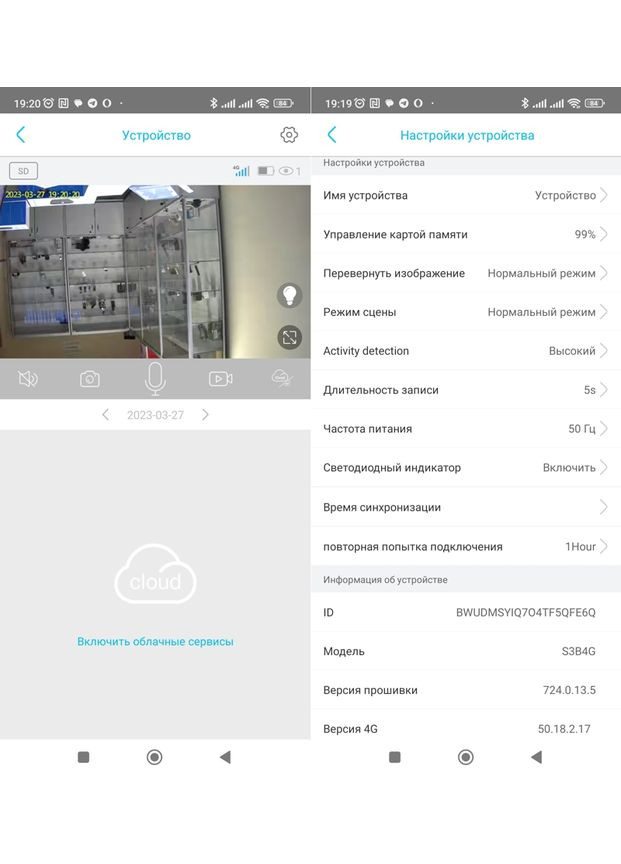Activate the microphone talk button
621x864 pixels.
155,379
